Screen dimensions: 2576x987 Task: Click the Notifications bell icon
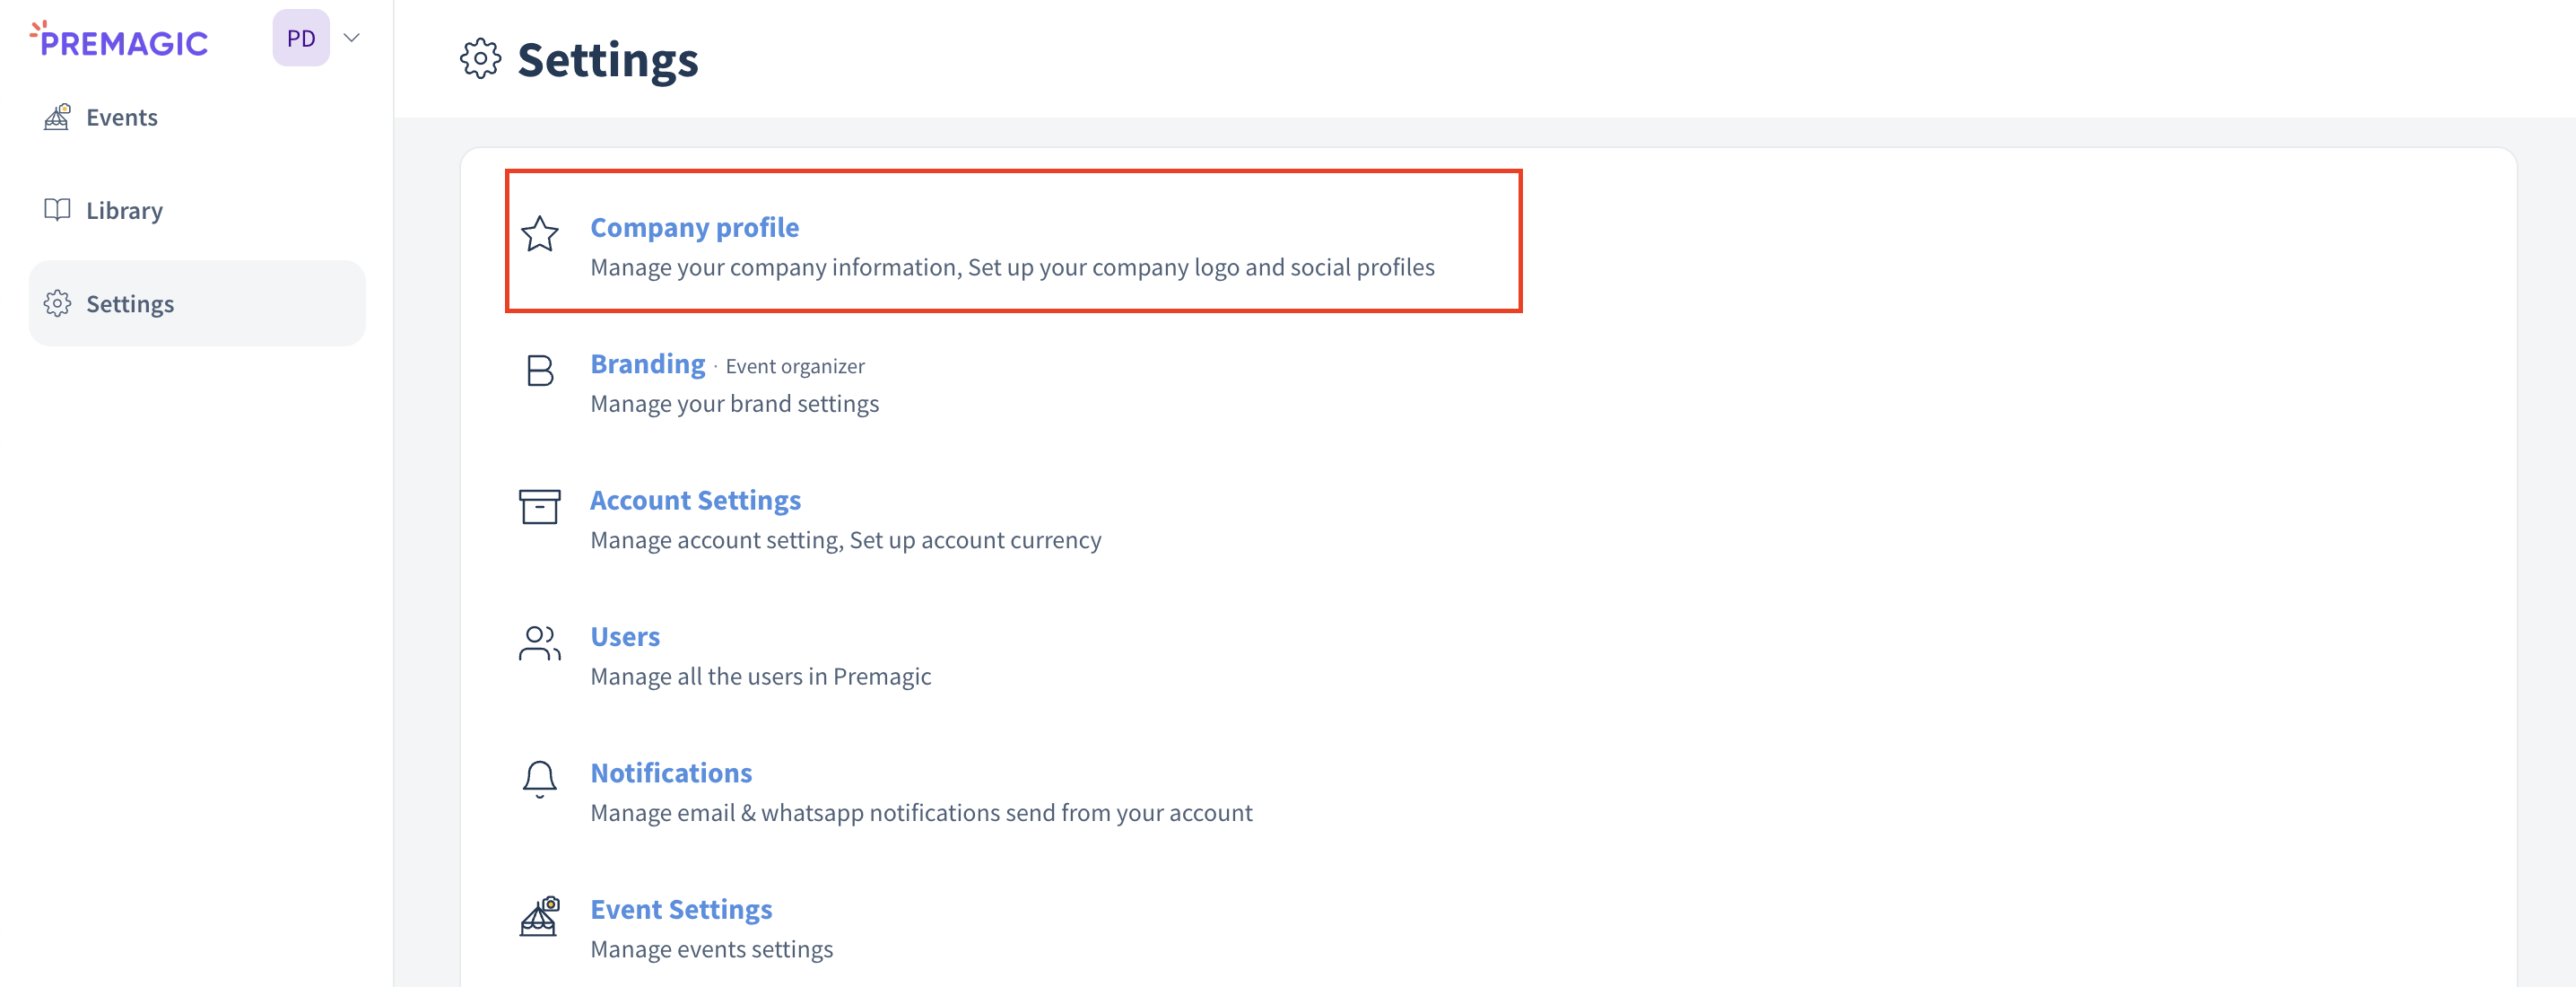coord(539,779)
